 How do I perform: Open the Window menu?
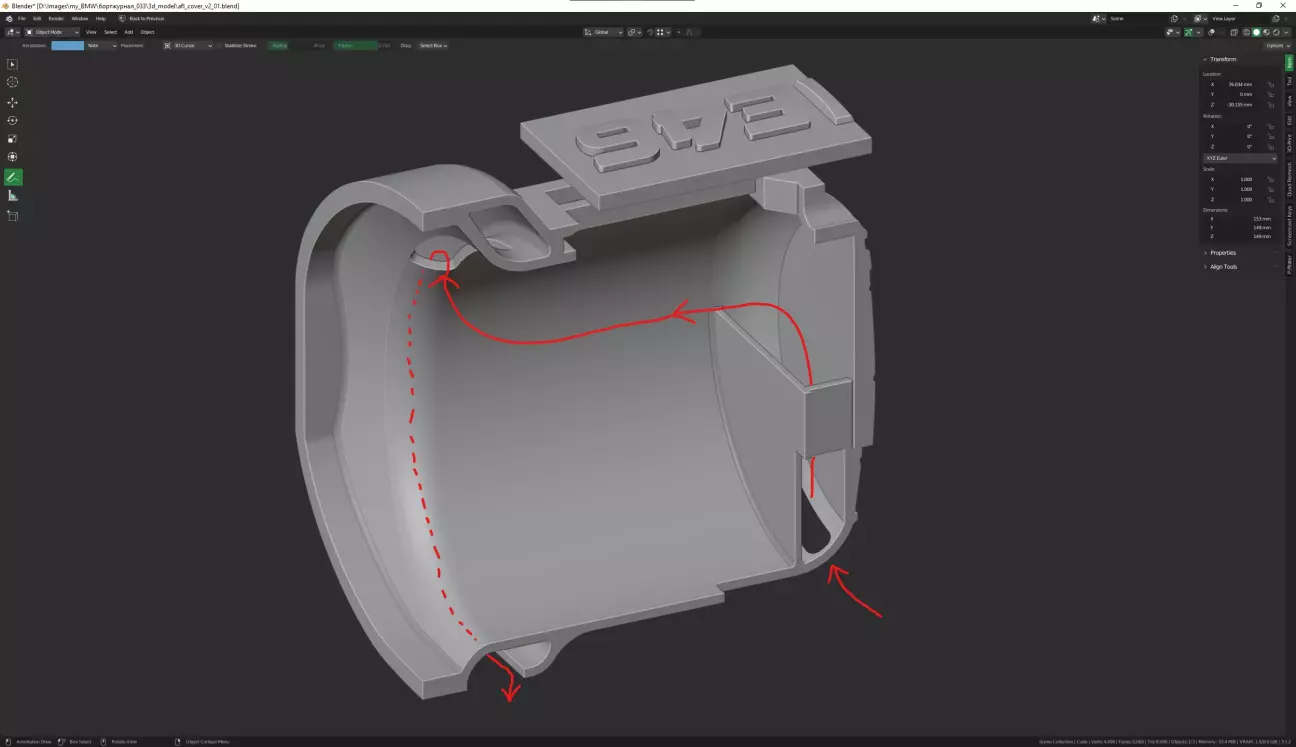point(80,18)
